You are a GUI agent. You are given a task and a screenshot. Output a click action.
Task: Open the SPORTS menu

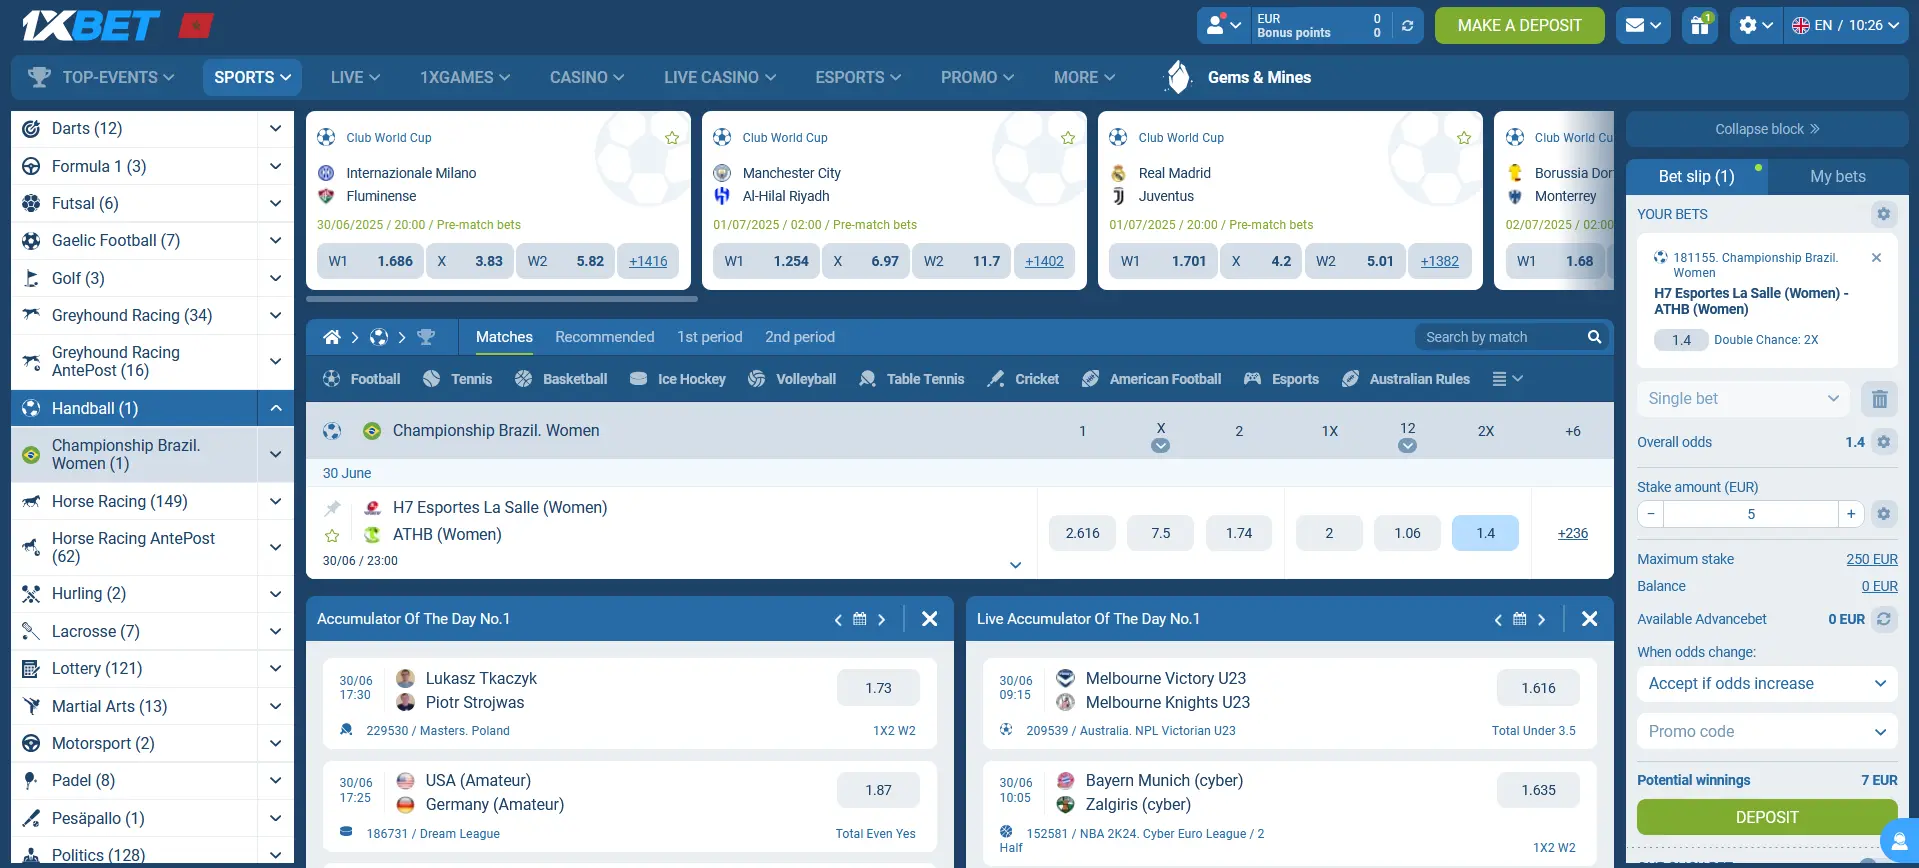pos(252,77)
